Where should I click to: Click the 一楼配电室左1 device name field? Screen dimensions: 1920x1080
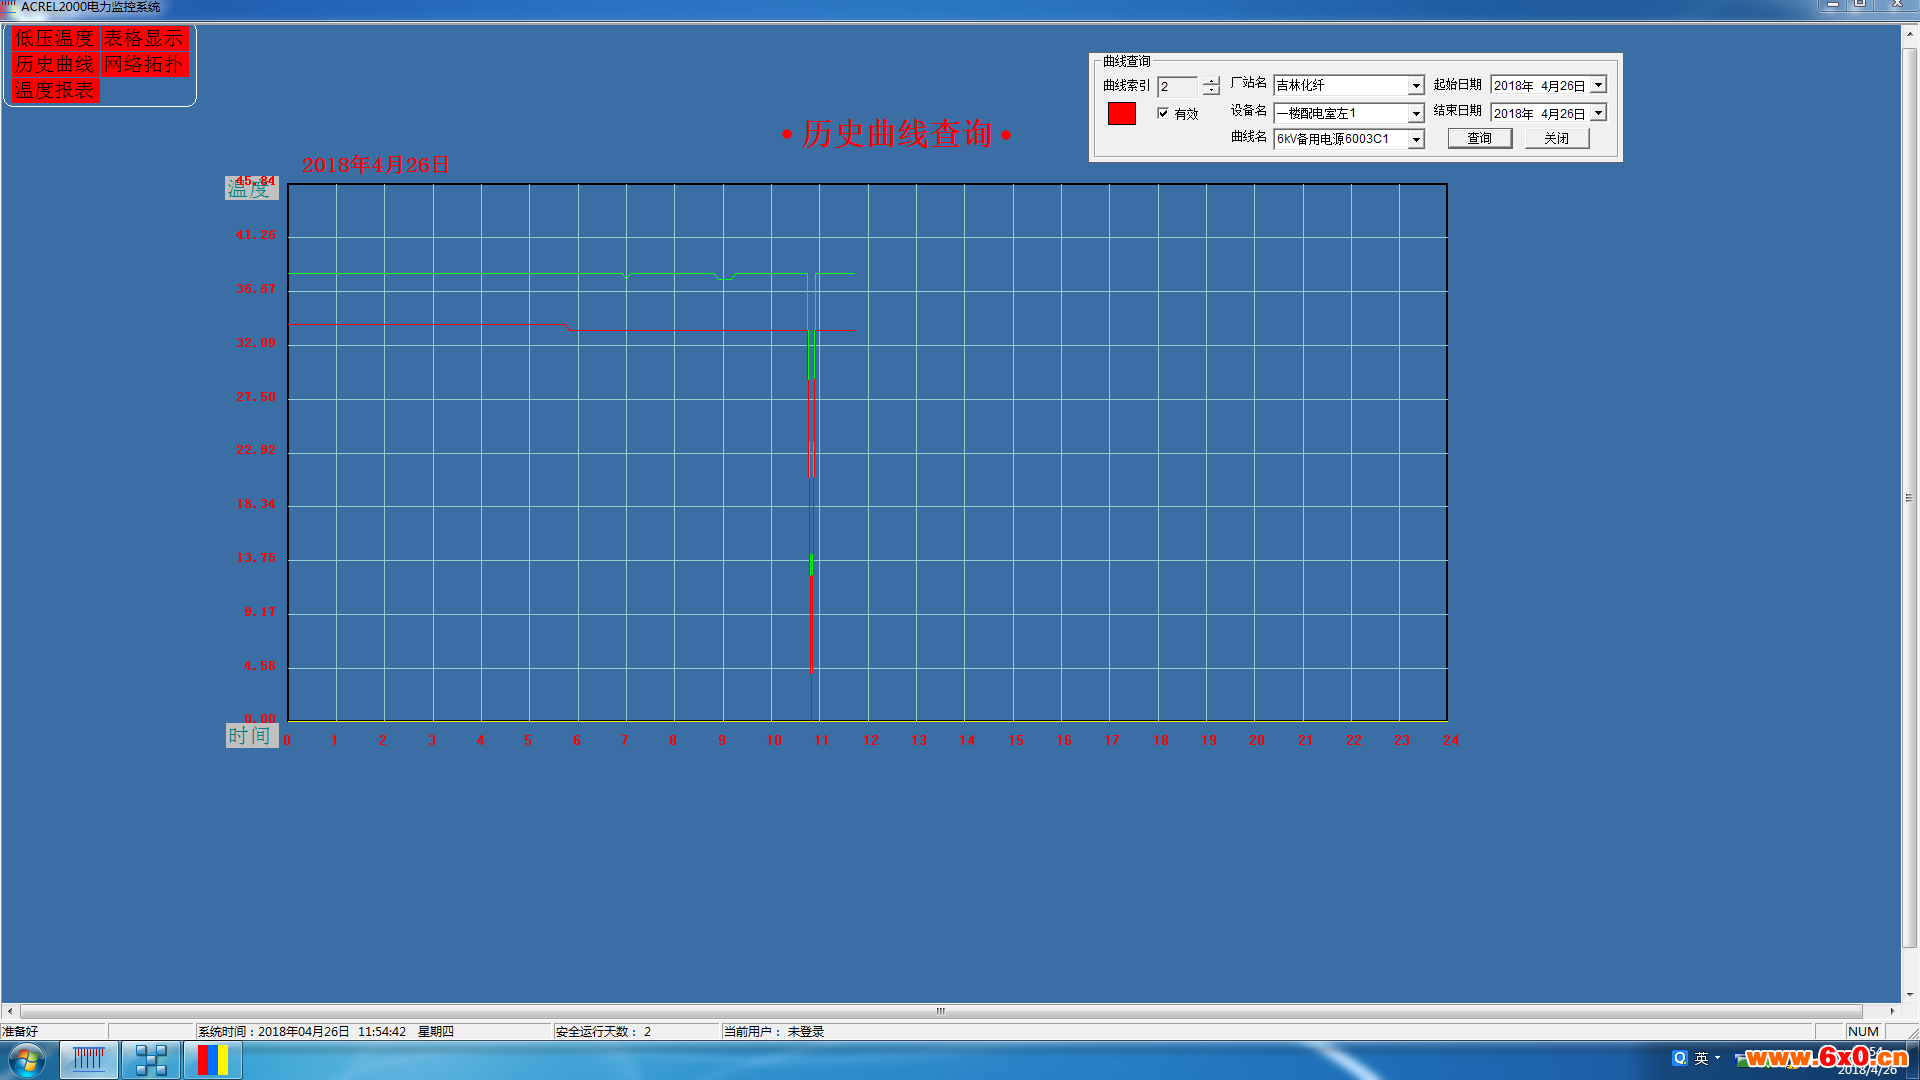(x=1341, y=114)
